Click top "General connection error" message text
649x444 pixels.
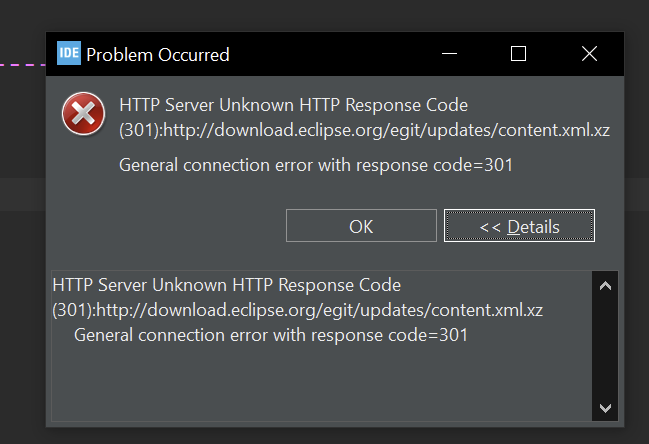click(315, 165)
